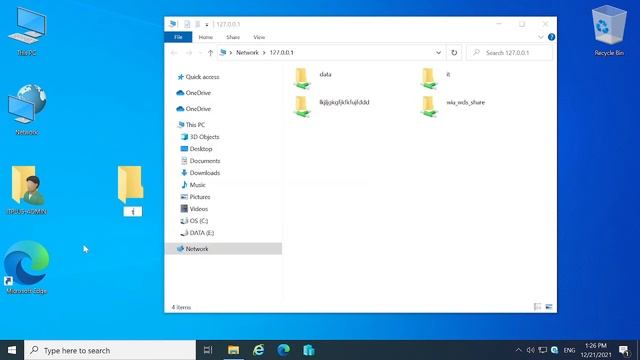Click Network in the address bar
Image resolution: width=640 pixels, height=360 pixels.
pos(247,53)
